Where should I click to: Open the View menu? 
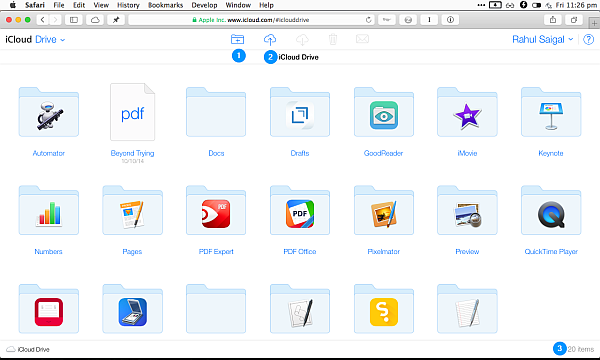click(x=101, y=5)
